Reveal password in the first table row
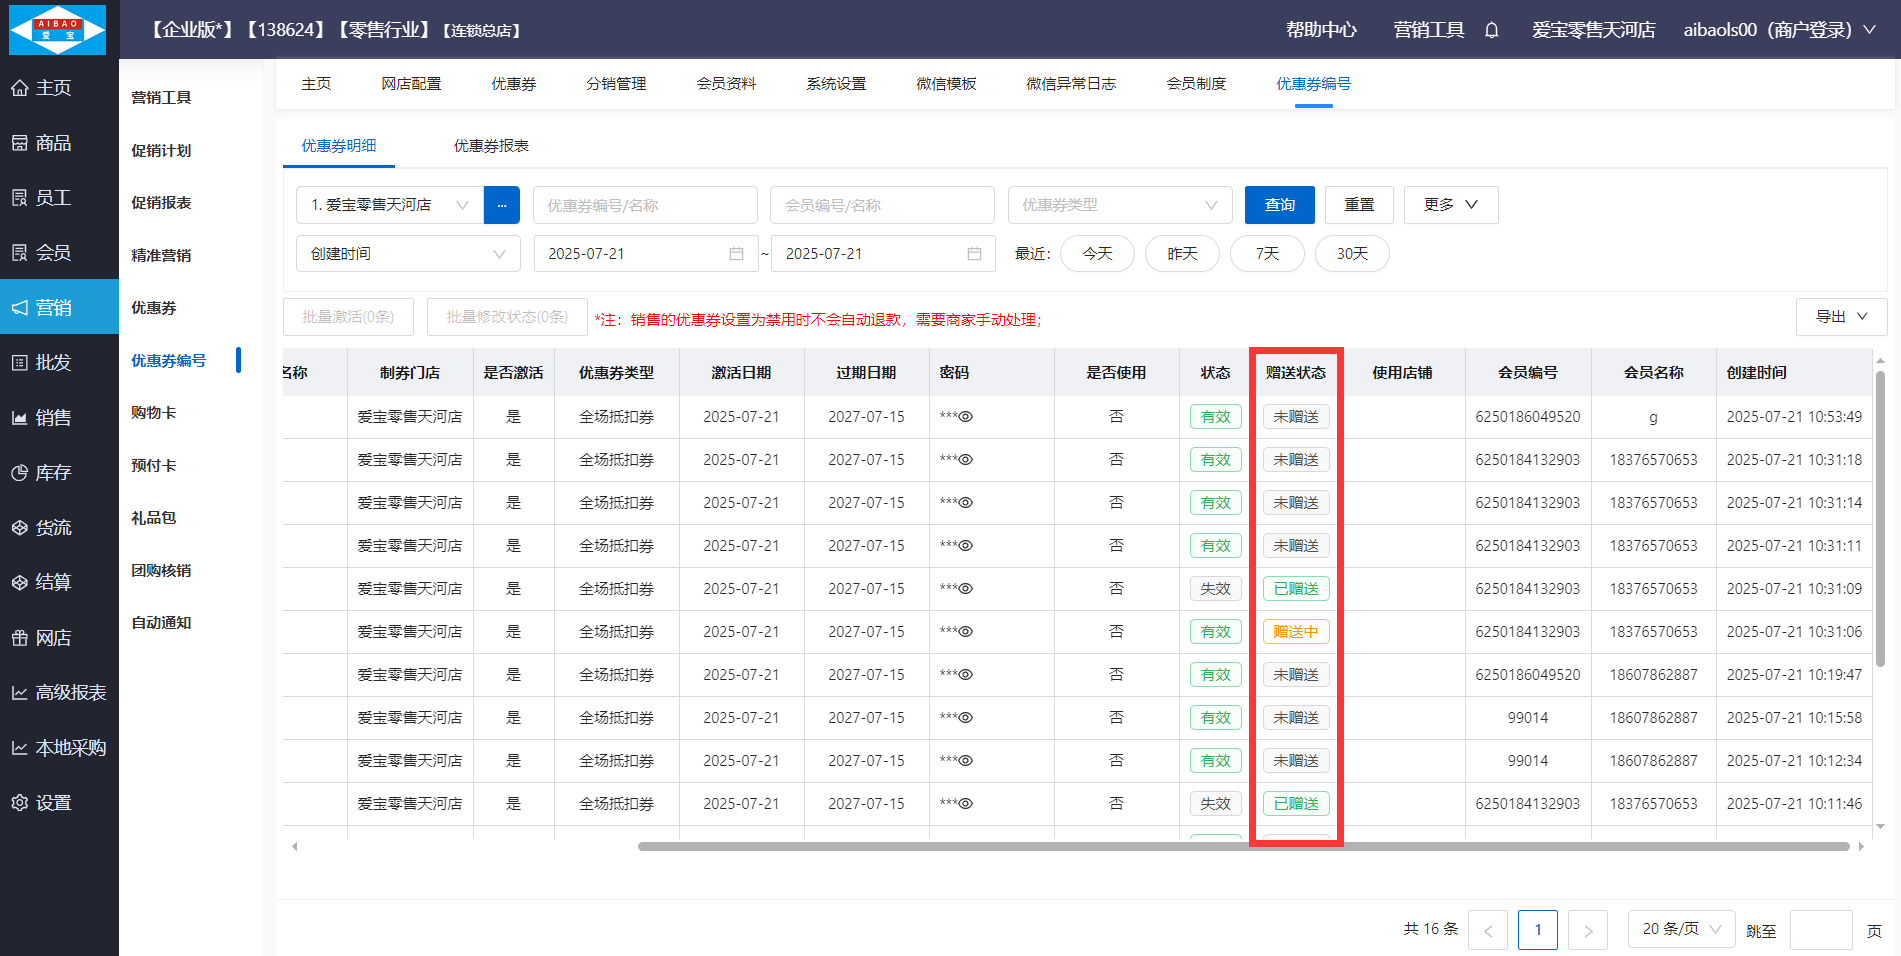 coord(966,417)
